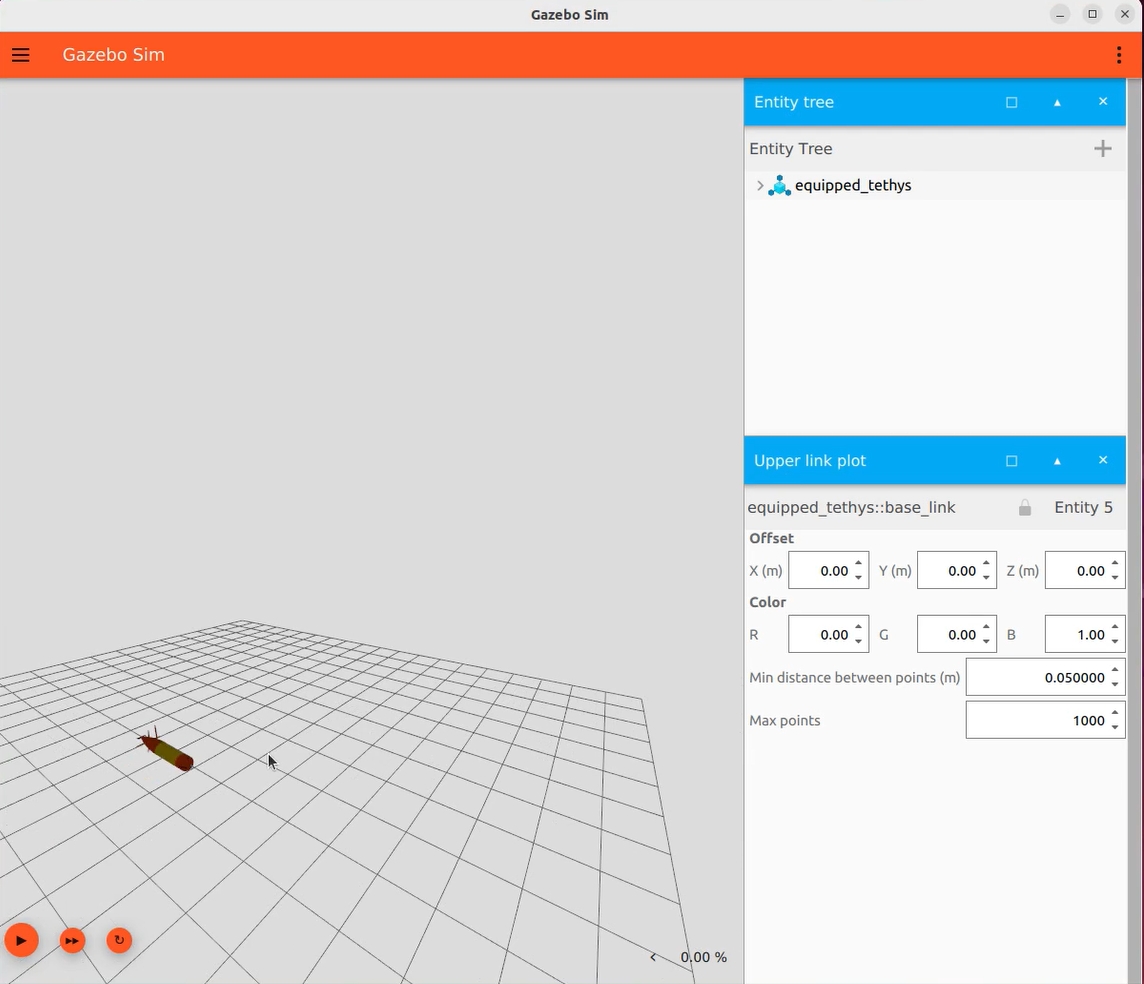
Task: Increase the Min distance between points value
Action: point(1115,670)
